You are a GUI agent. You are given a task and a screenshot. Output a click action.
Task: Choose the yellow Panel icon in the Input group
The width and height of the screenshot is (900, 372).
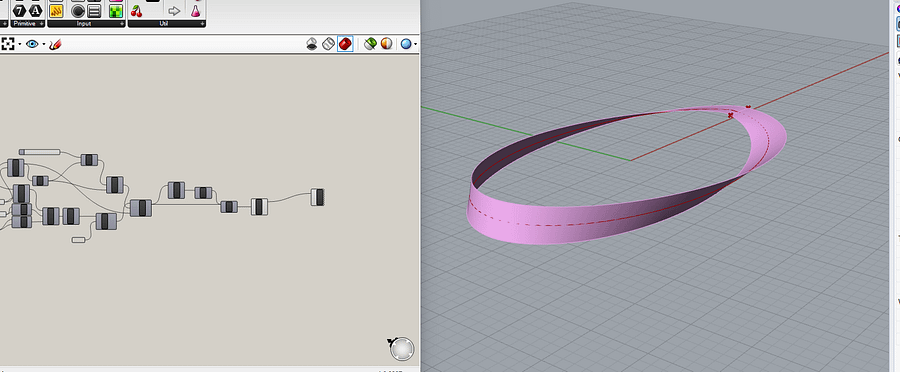pos(56,11)
